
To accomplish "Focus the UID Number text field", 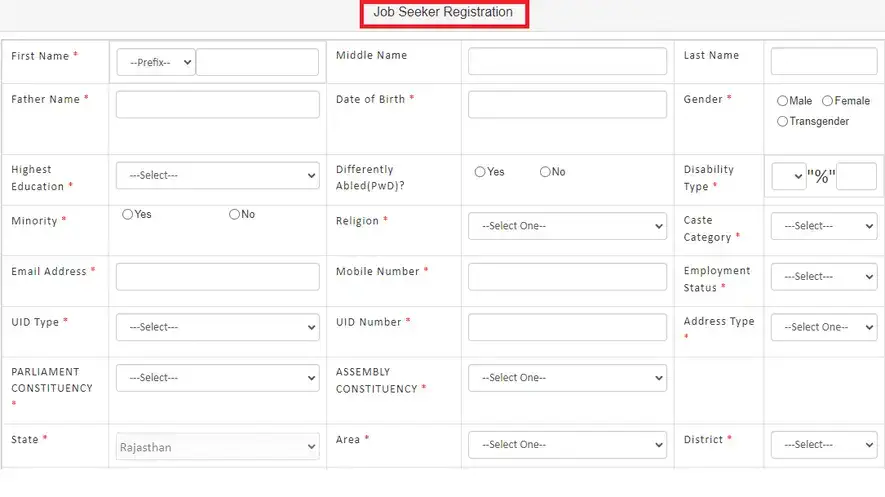I will pos(567,327).
